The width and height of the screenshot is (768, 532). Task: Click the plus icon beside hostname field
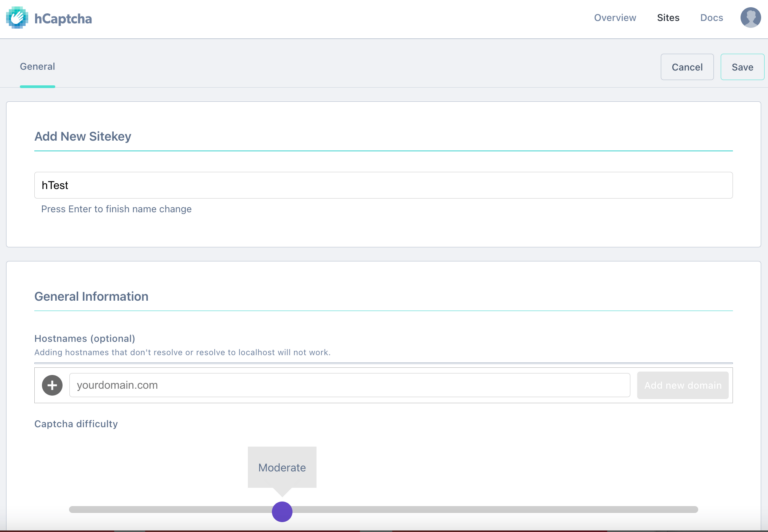point(52,385)
